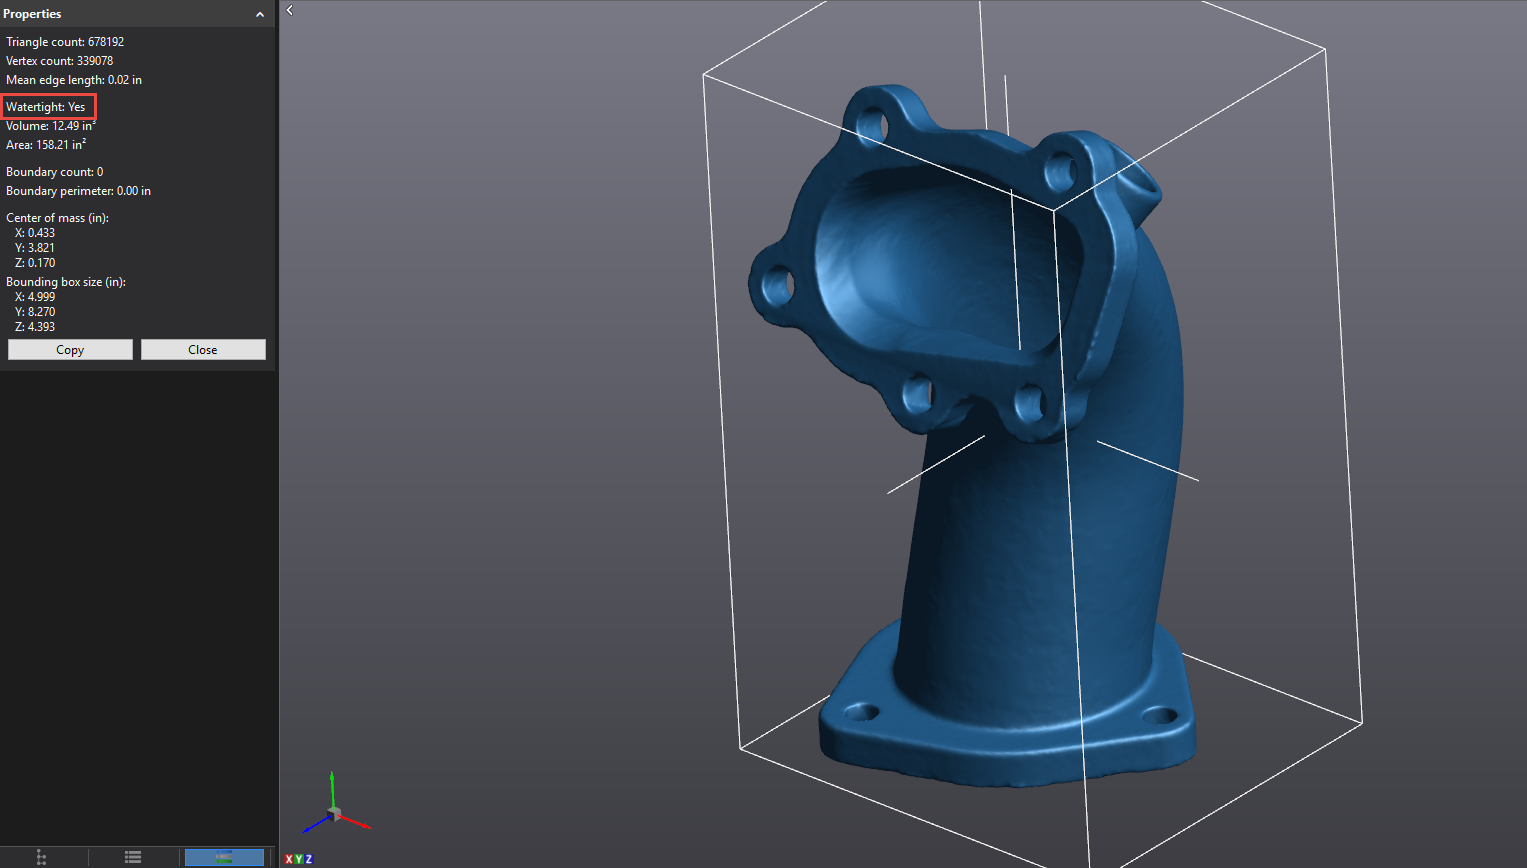Click the "Area: 158.21 in" value
Screen dimensions: 1527x868
46,145
